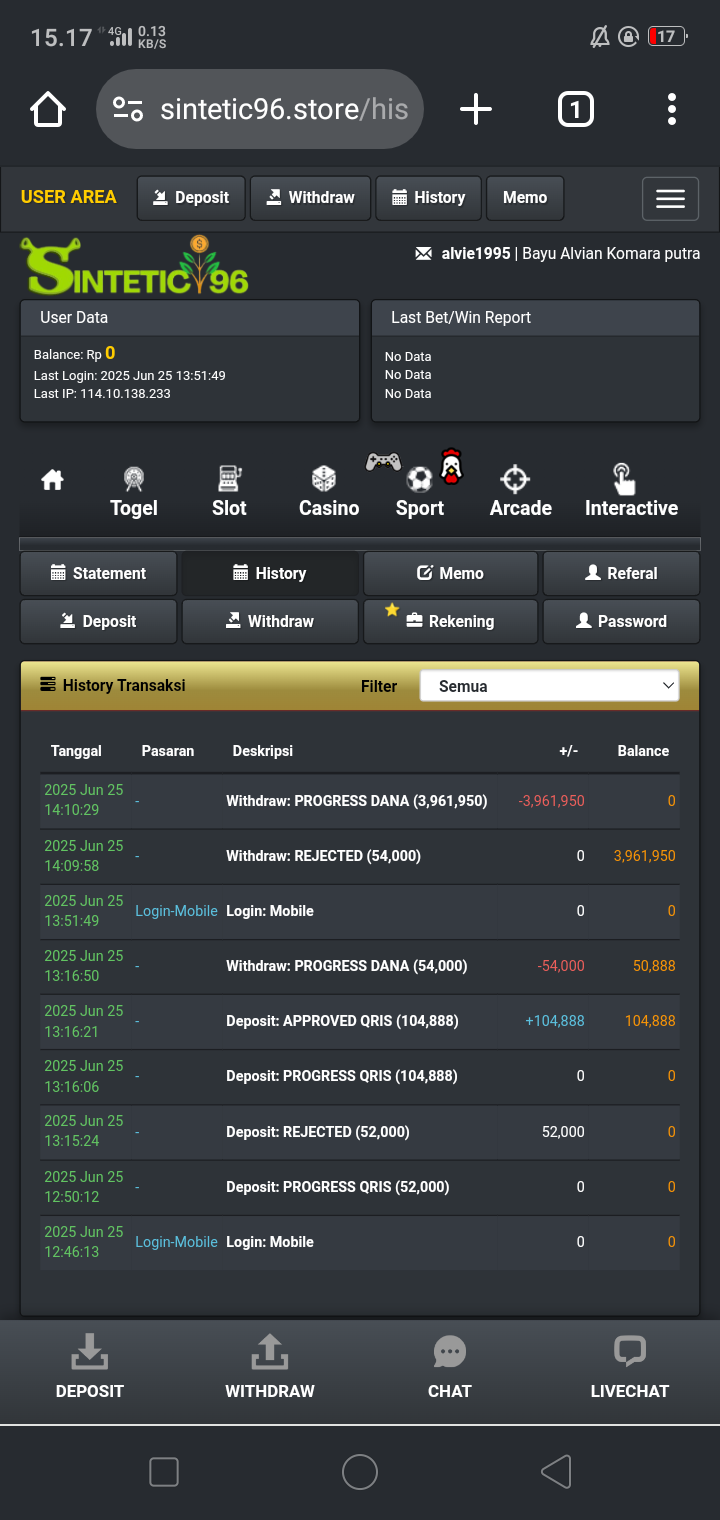Open a new browser tab

[x=476, y=109]
